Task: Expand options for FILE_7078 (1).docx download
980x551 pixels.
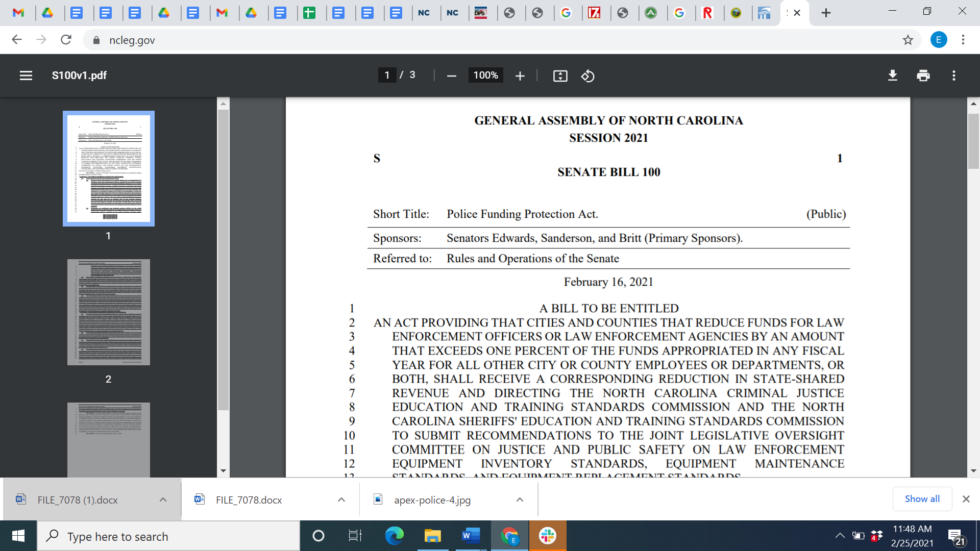Action: tap(163, 500)
